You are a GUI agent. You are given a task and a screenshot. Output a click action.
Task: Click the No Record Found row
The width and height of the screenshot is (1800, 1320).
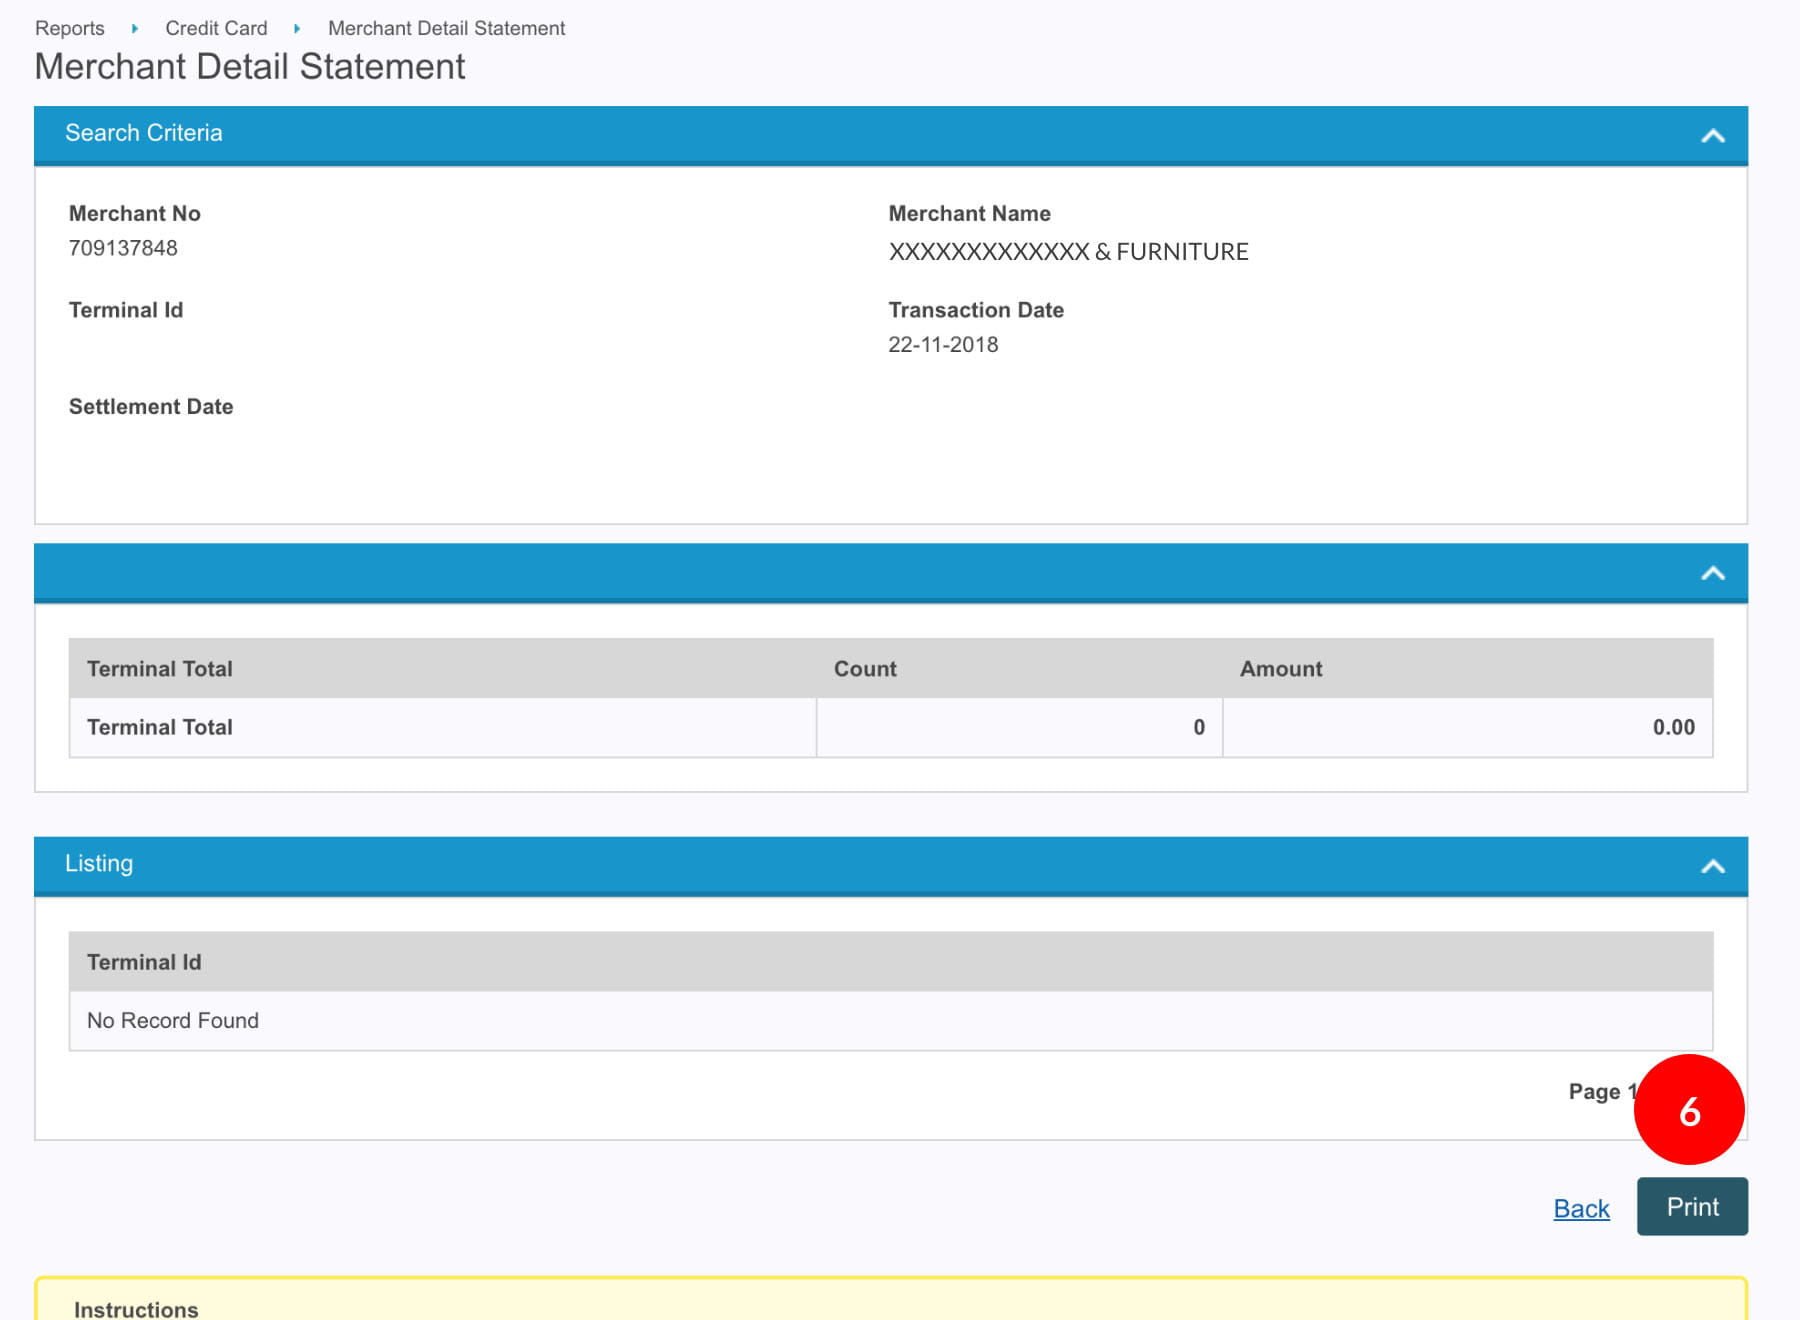(173, 1020)
